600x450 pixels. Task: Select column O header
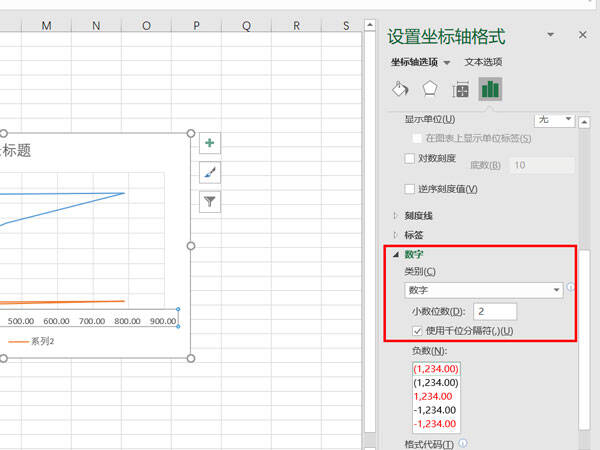(146, 26)
